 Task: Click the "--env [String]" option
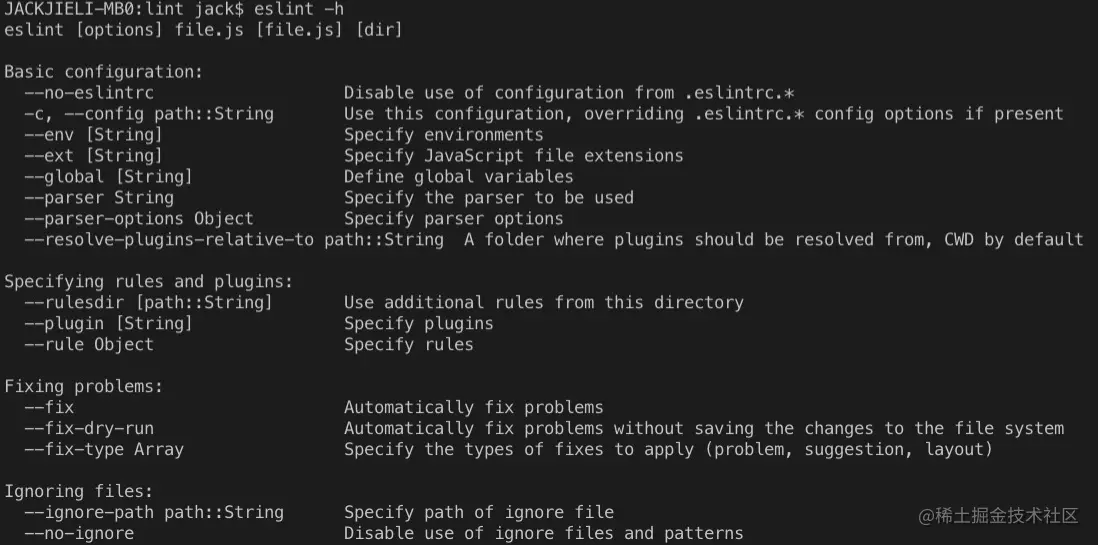[94, 135]
